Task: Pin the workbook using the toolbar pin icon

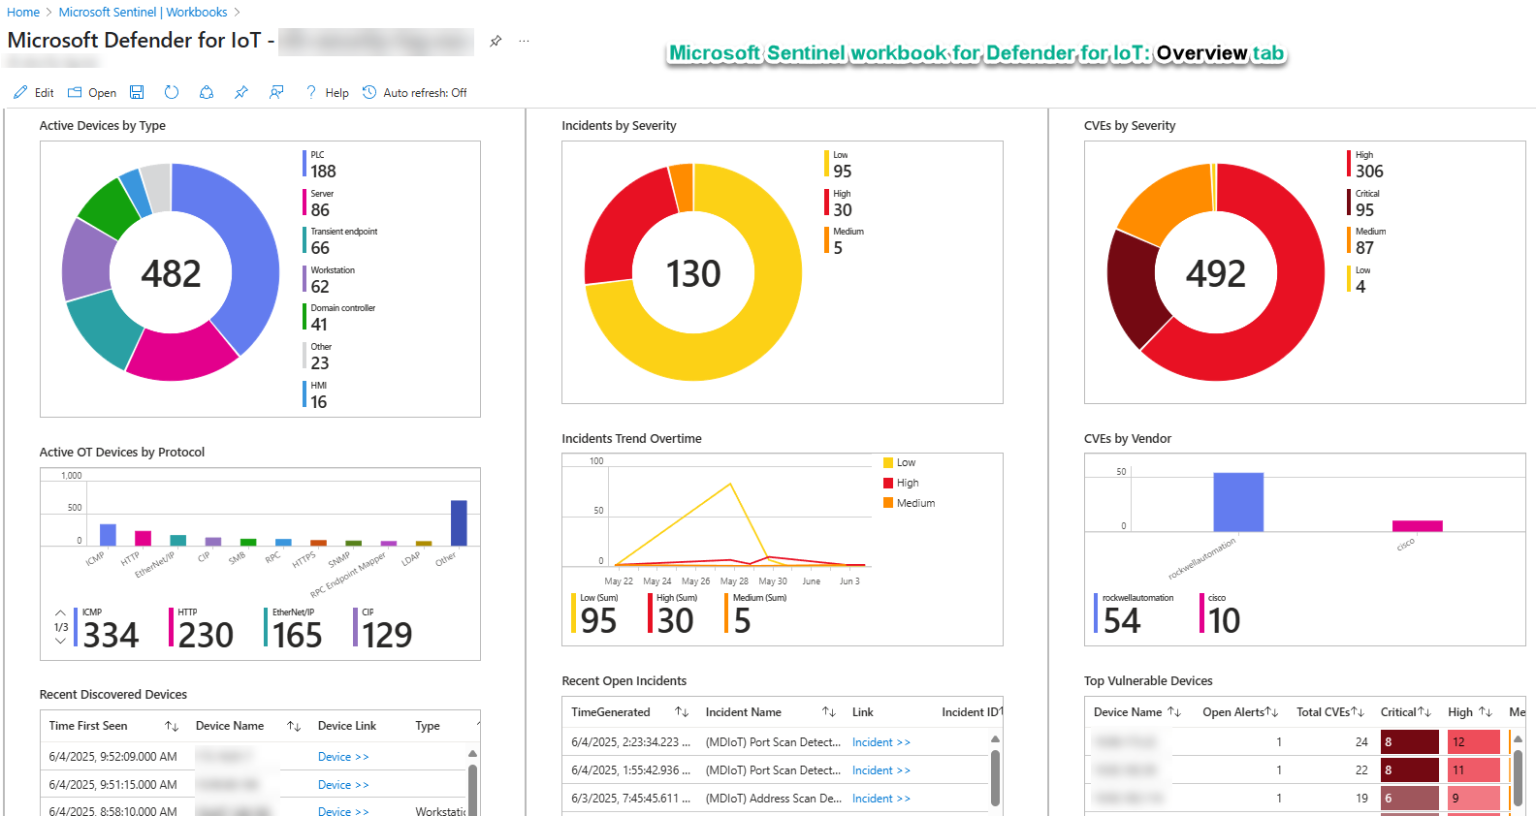Action: point(240,92)
